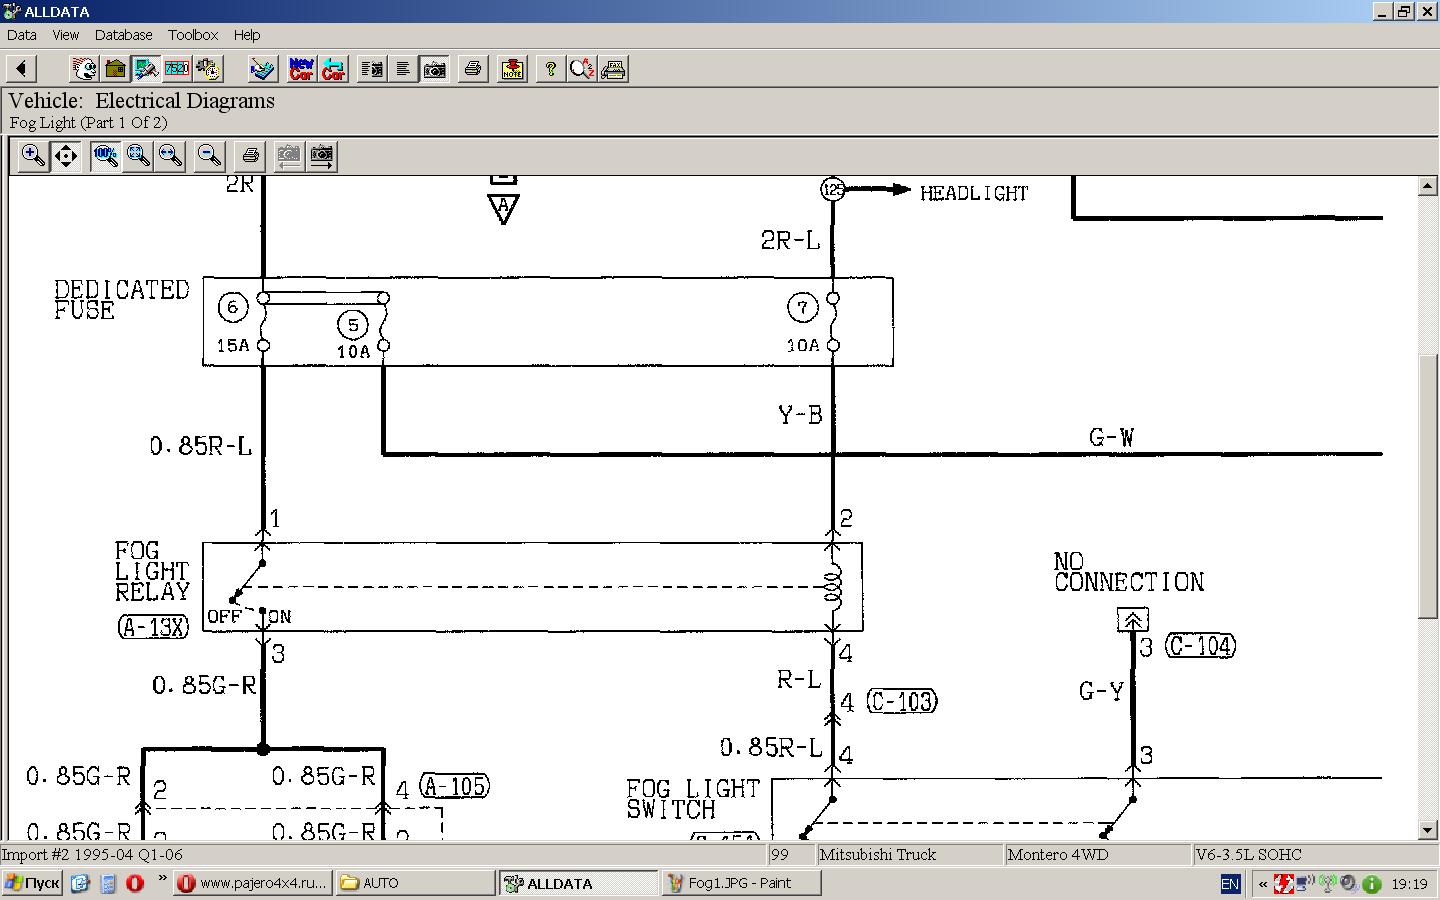Click the New Car icon
Viewport: 1440px width, 900px height.
pyautogui.click(x=301, y=69)
